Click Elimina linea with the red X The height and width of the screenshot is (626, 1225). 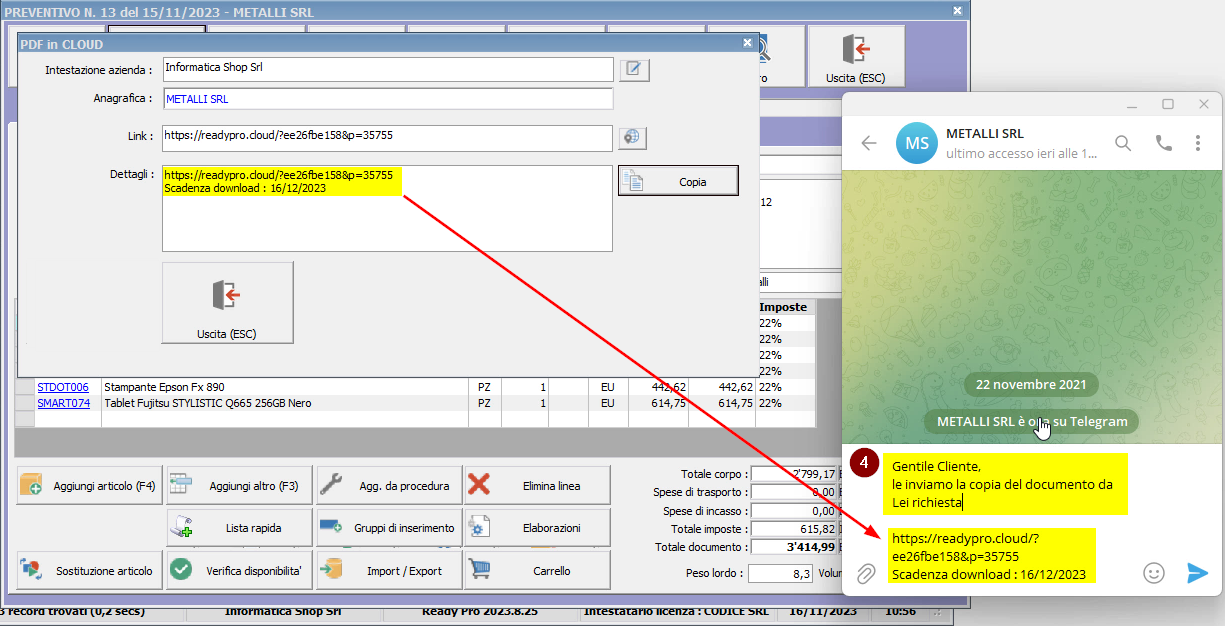click(x=537, y=486)
